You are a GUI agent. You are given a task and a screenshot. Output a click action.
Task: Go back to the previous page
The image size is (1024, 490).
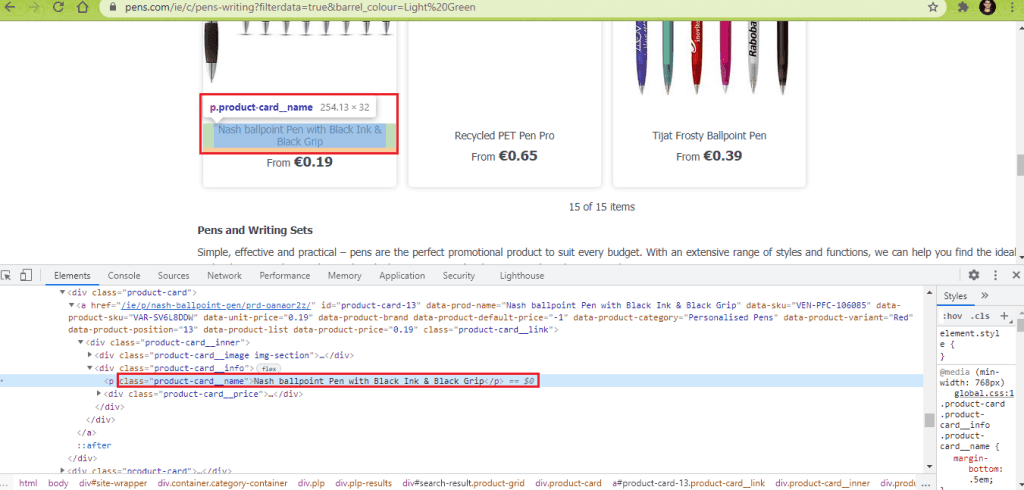[10, 7]
